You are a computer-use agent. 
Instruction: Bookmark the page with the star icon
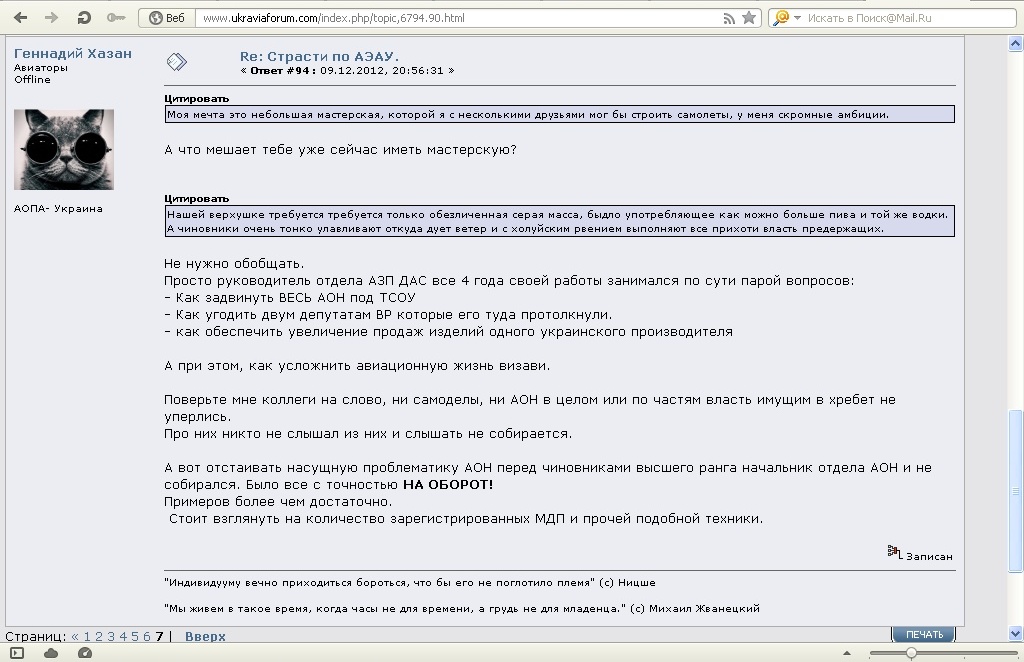[749, 18]
